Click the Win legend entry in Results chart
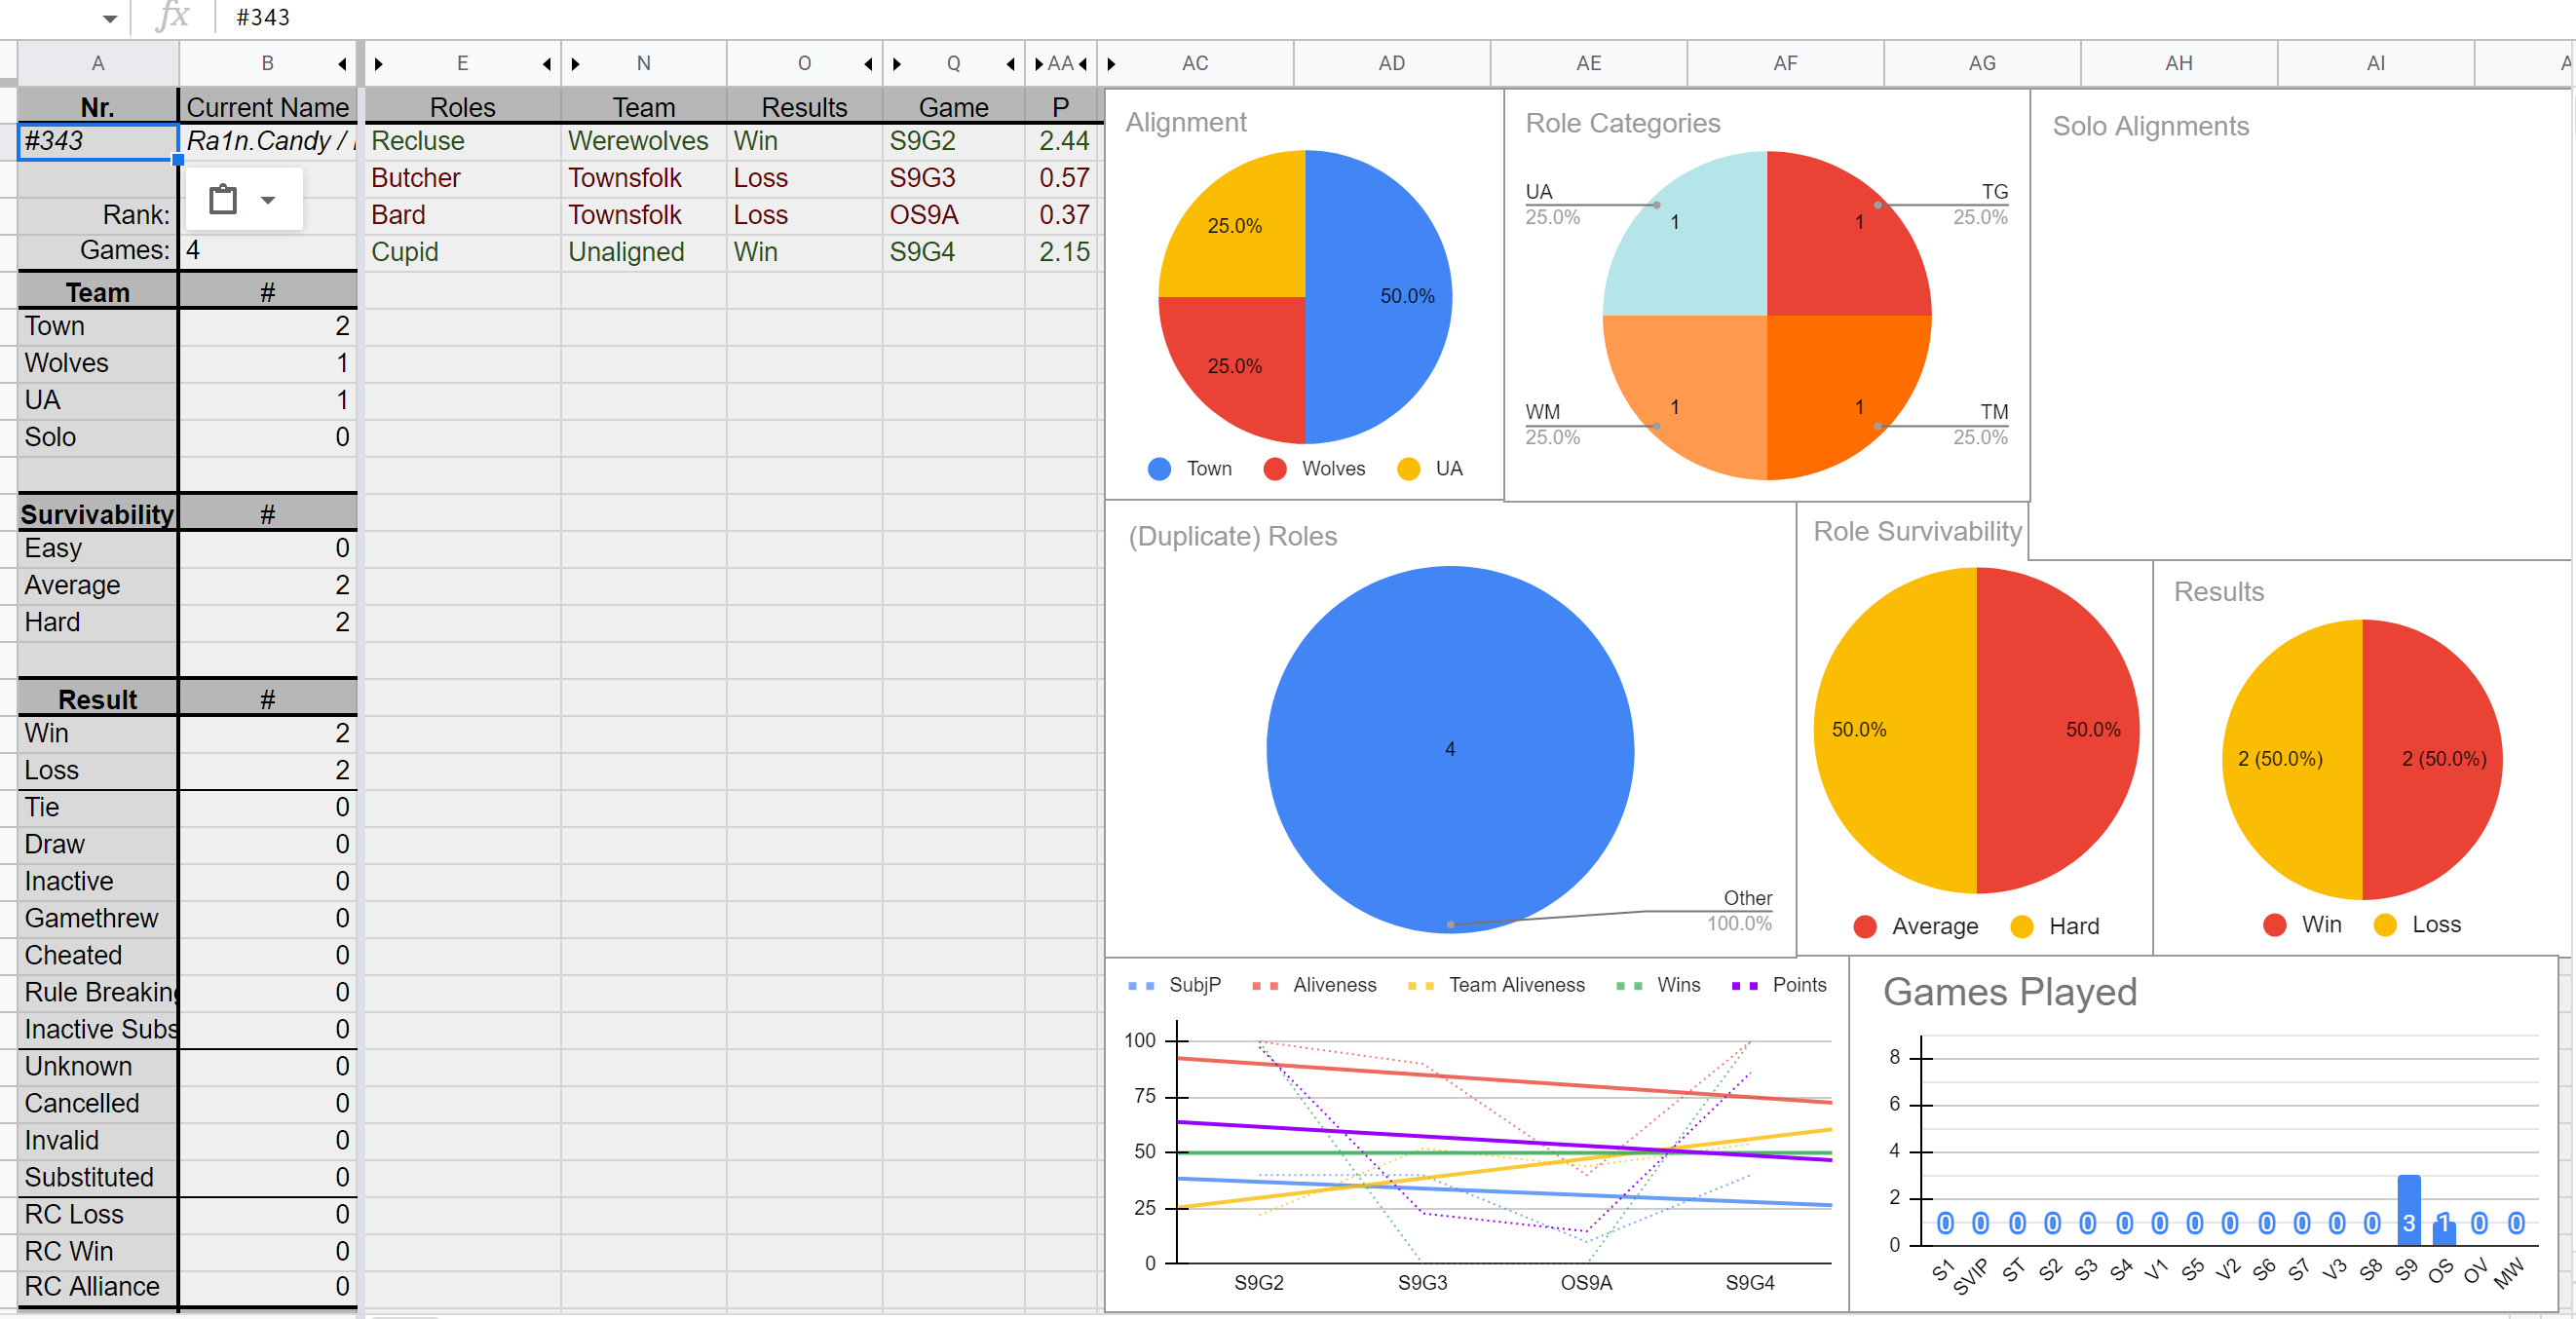 [2303, 925]
